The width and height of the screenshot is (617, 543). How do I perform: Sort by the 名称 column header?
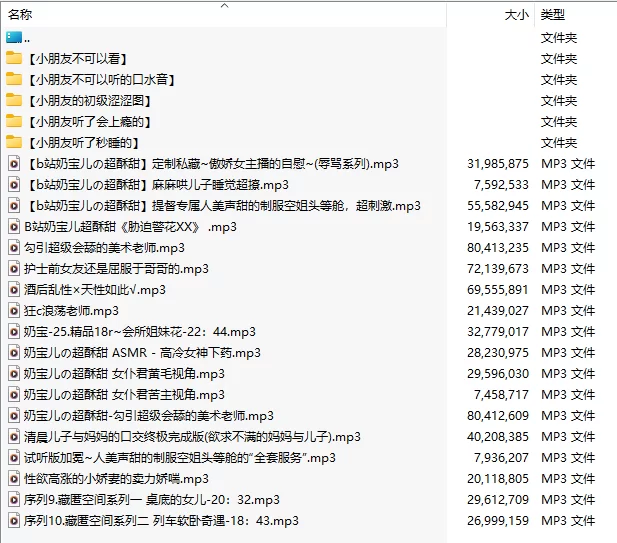click(x=20, y=15)
